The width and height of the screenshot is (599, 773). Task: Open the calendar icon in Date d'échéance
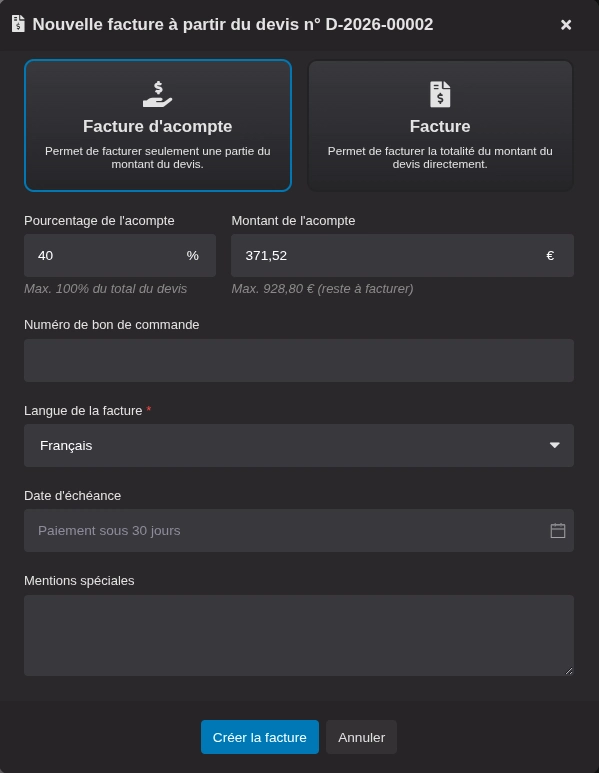click(558, 530)
